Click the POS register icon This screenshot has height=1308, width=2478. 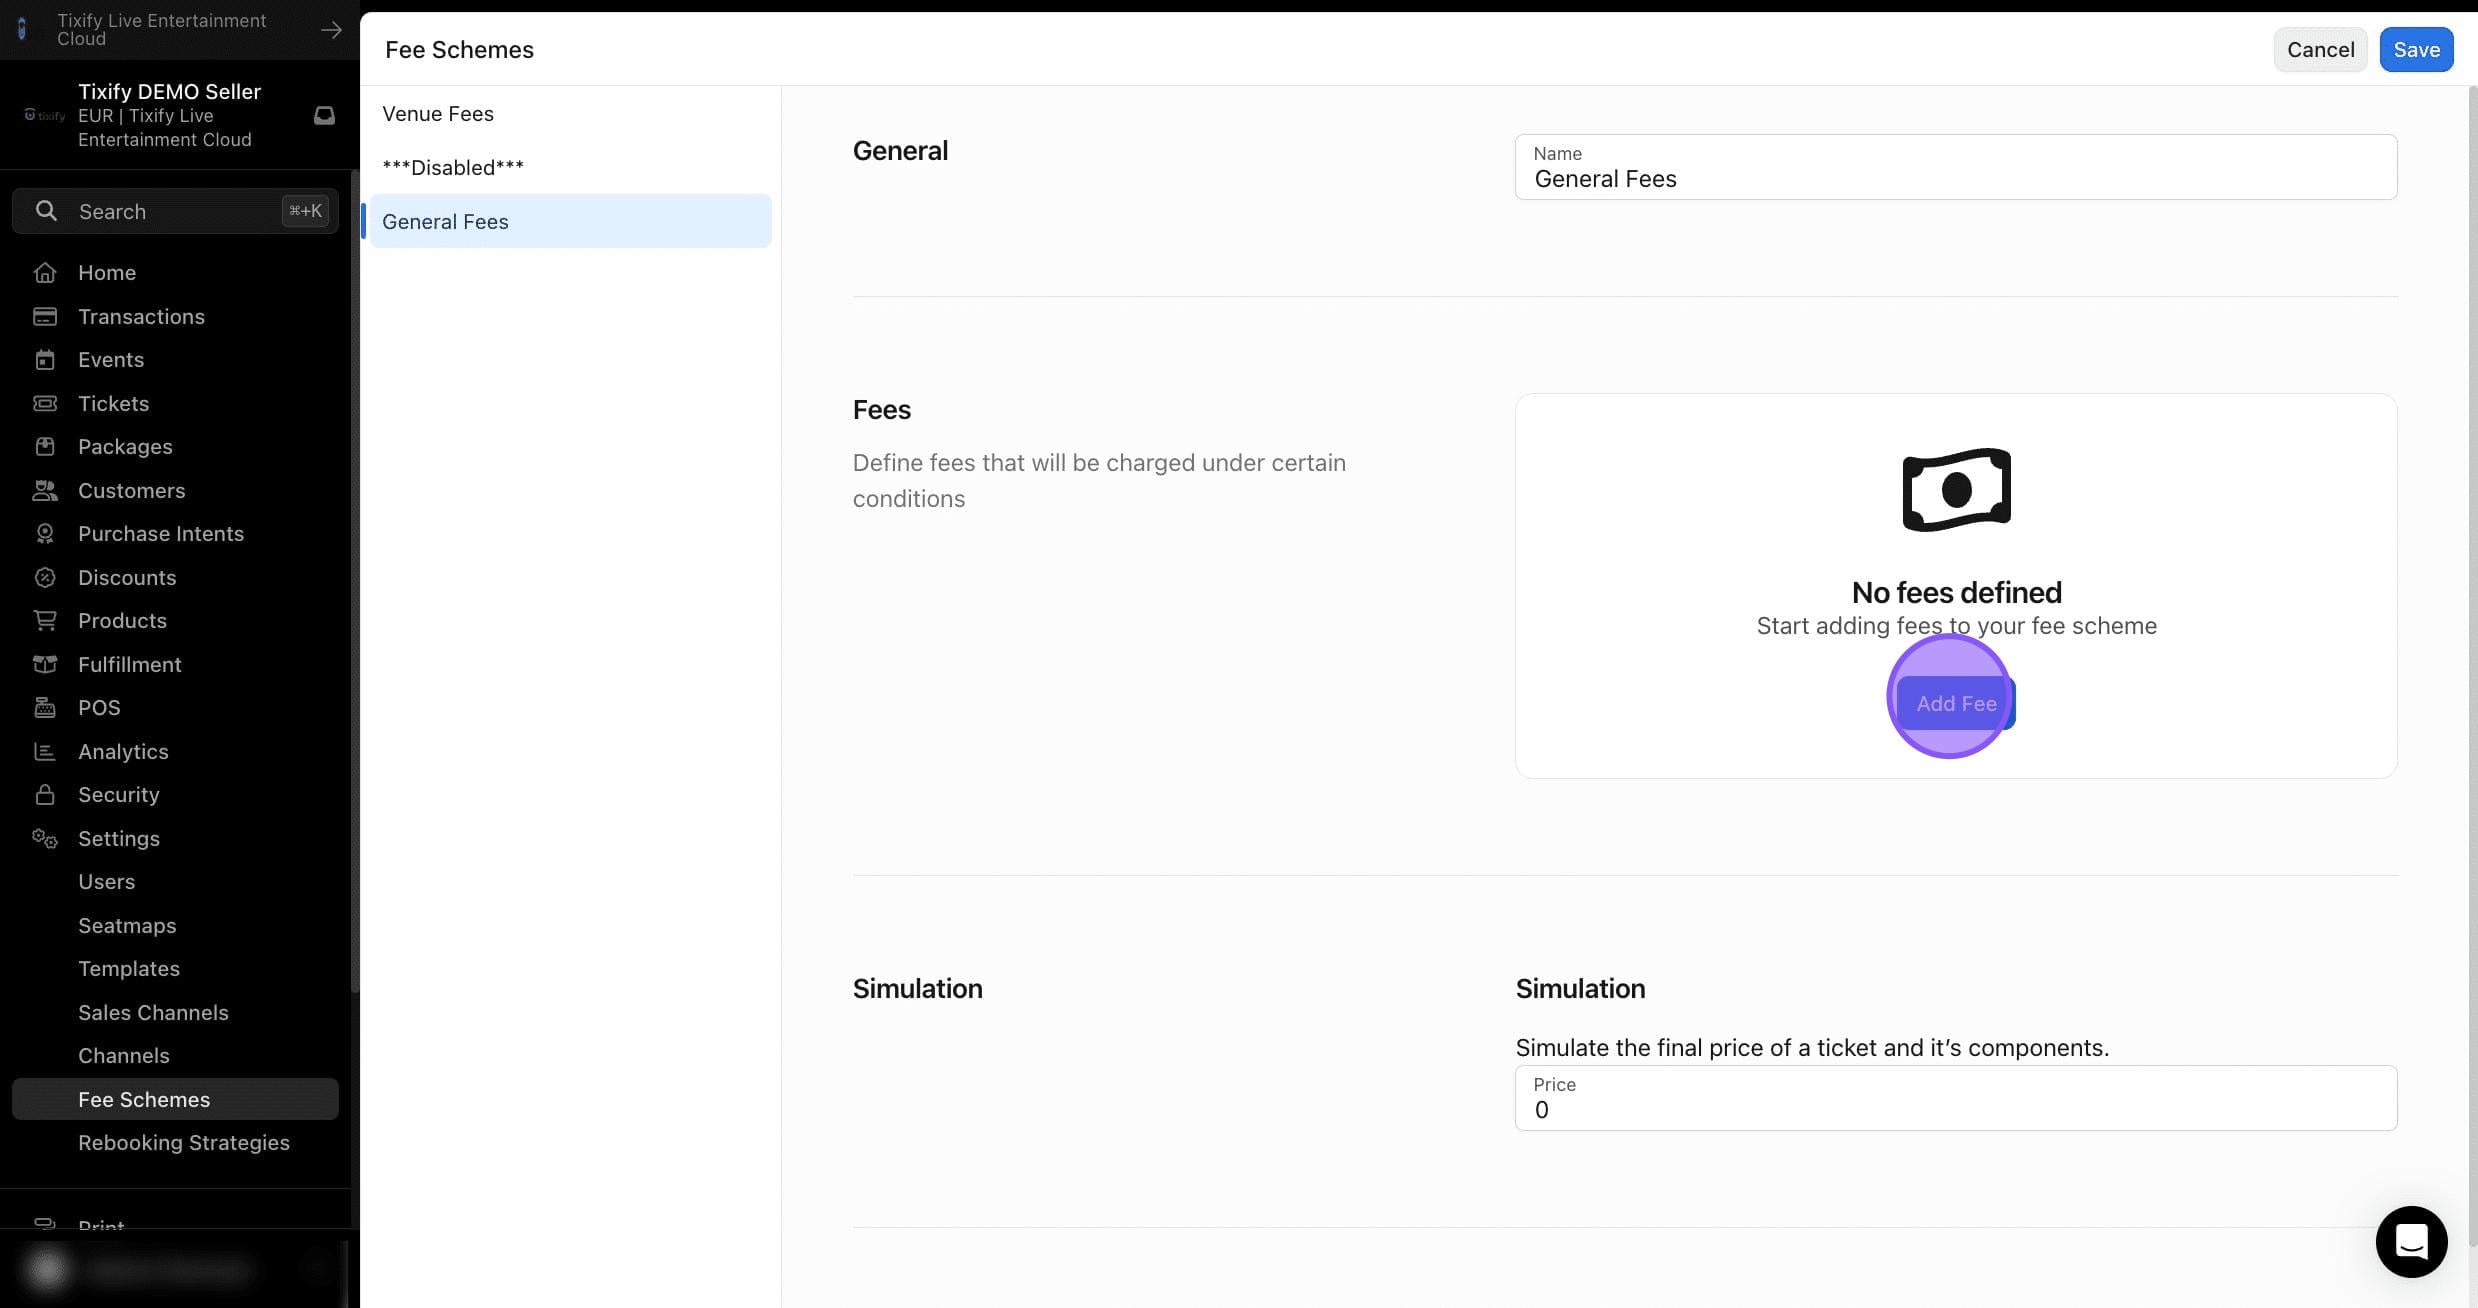point(45,708)
